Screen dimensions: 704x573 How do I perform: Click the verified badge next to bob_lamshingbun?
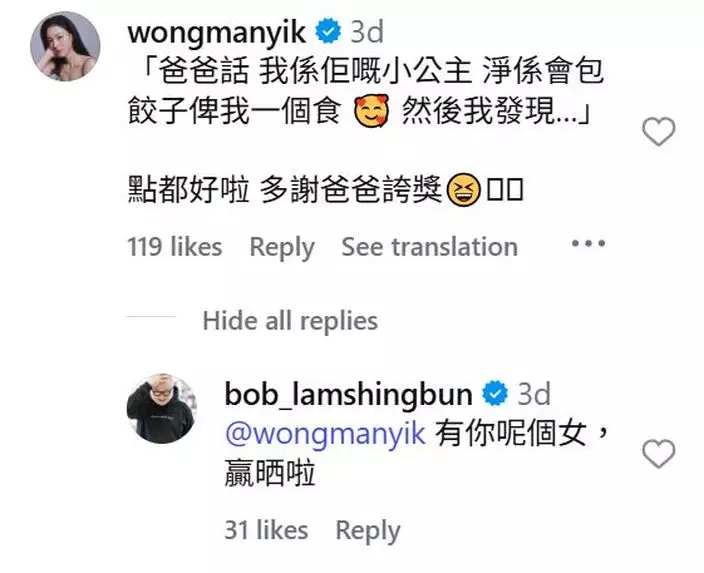495,393
